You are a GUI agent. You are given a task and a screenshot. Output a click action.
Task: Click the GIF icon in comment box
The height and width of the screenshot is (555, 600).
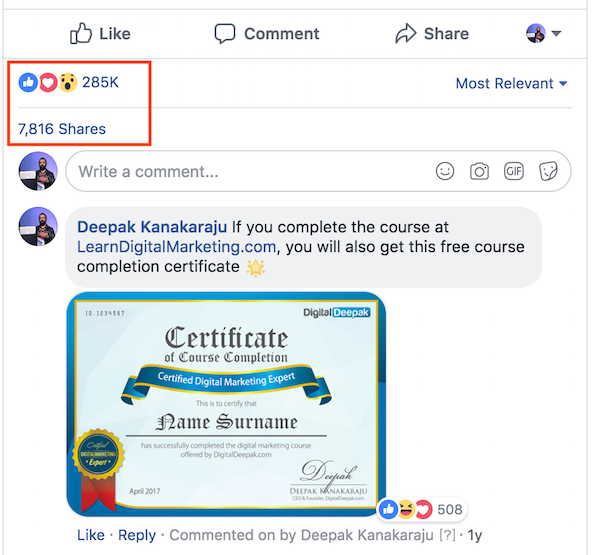tap(514, 171)
